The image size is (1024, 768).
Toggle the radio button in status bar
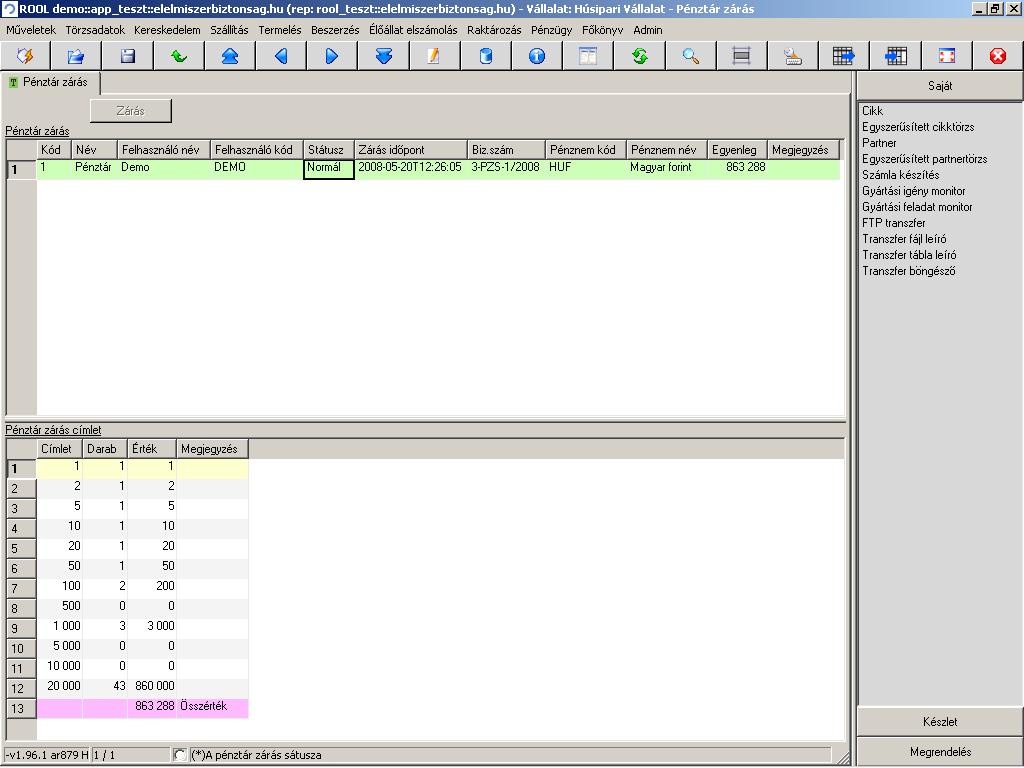(180, 755)
